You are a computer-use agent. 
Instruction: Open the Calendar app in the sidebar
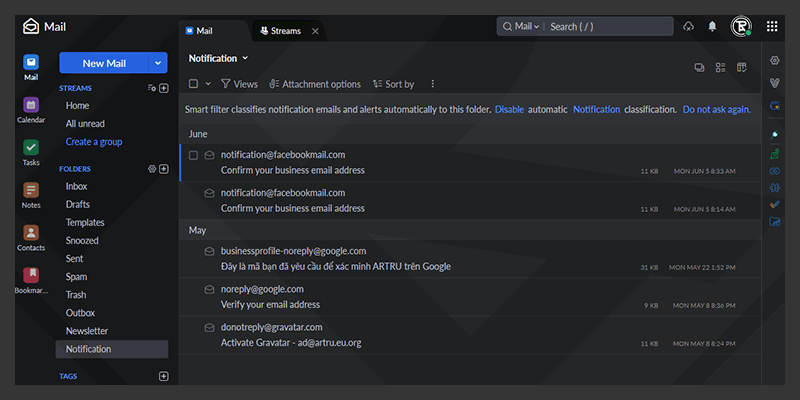click(31, 106)
